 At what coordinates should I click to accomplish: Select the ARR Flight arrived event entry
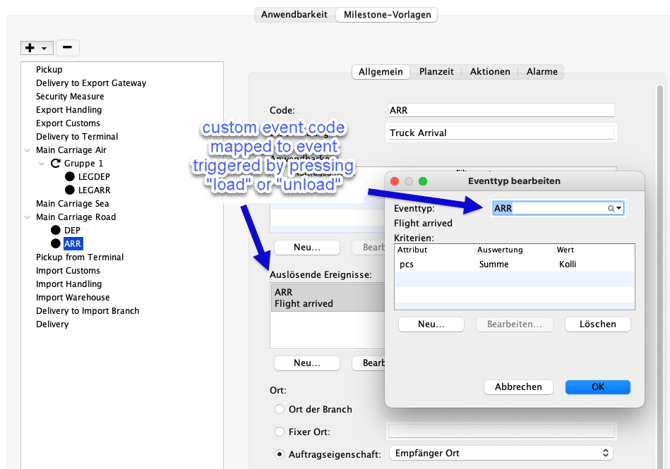(328, 298)
